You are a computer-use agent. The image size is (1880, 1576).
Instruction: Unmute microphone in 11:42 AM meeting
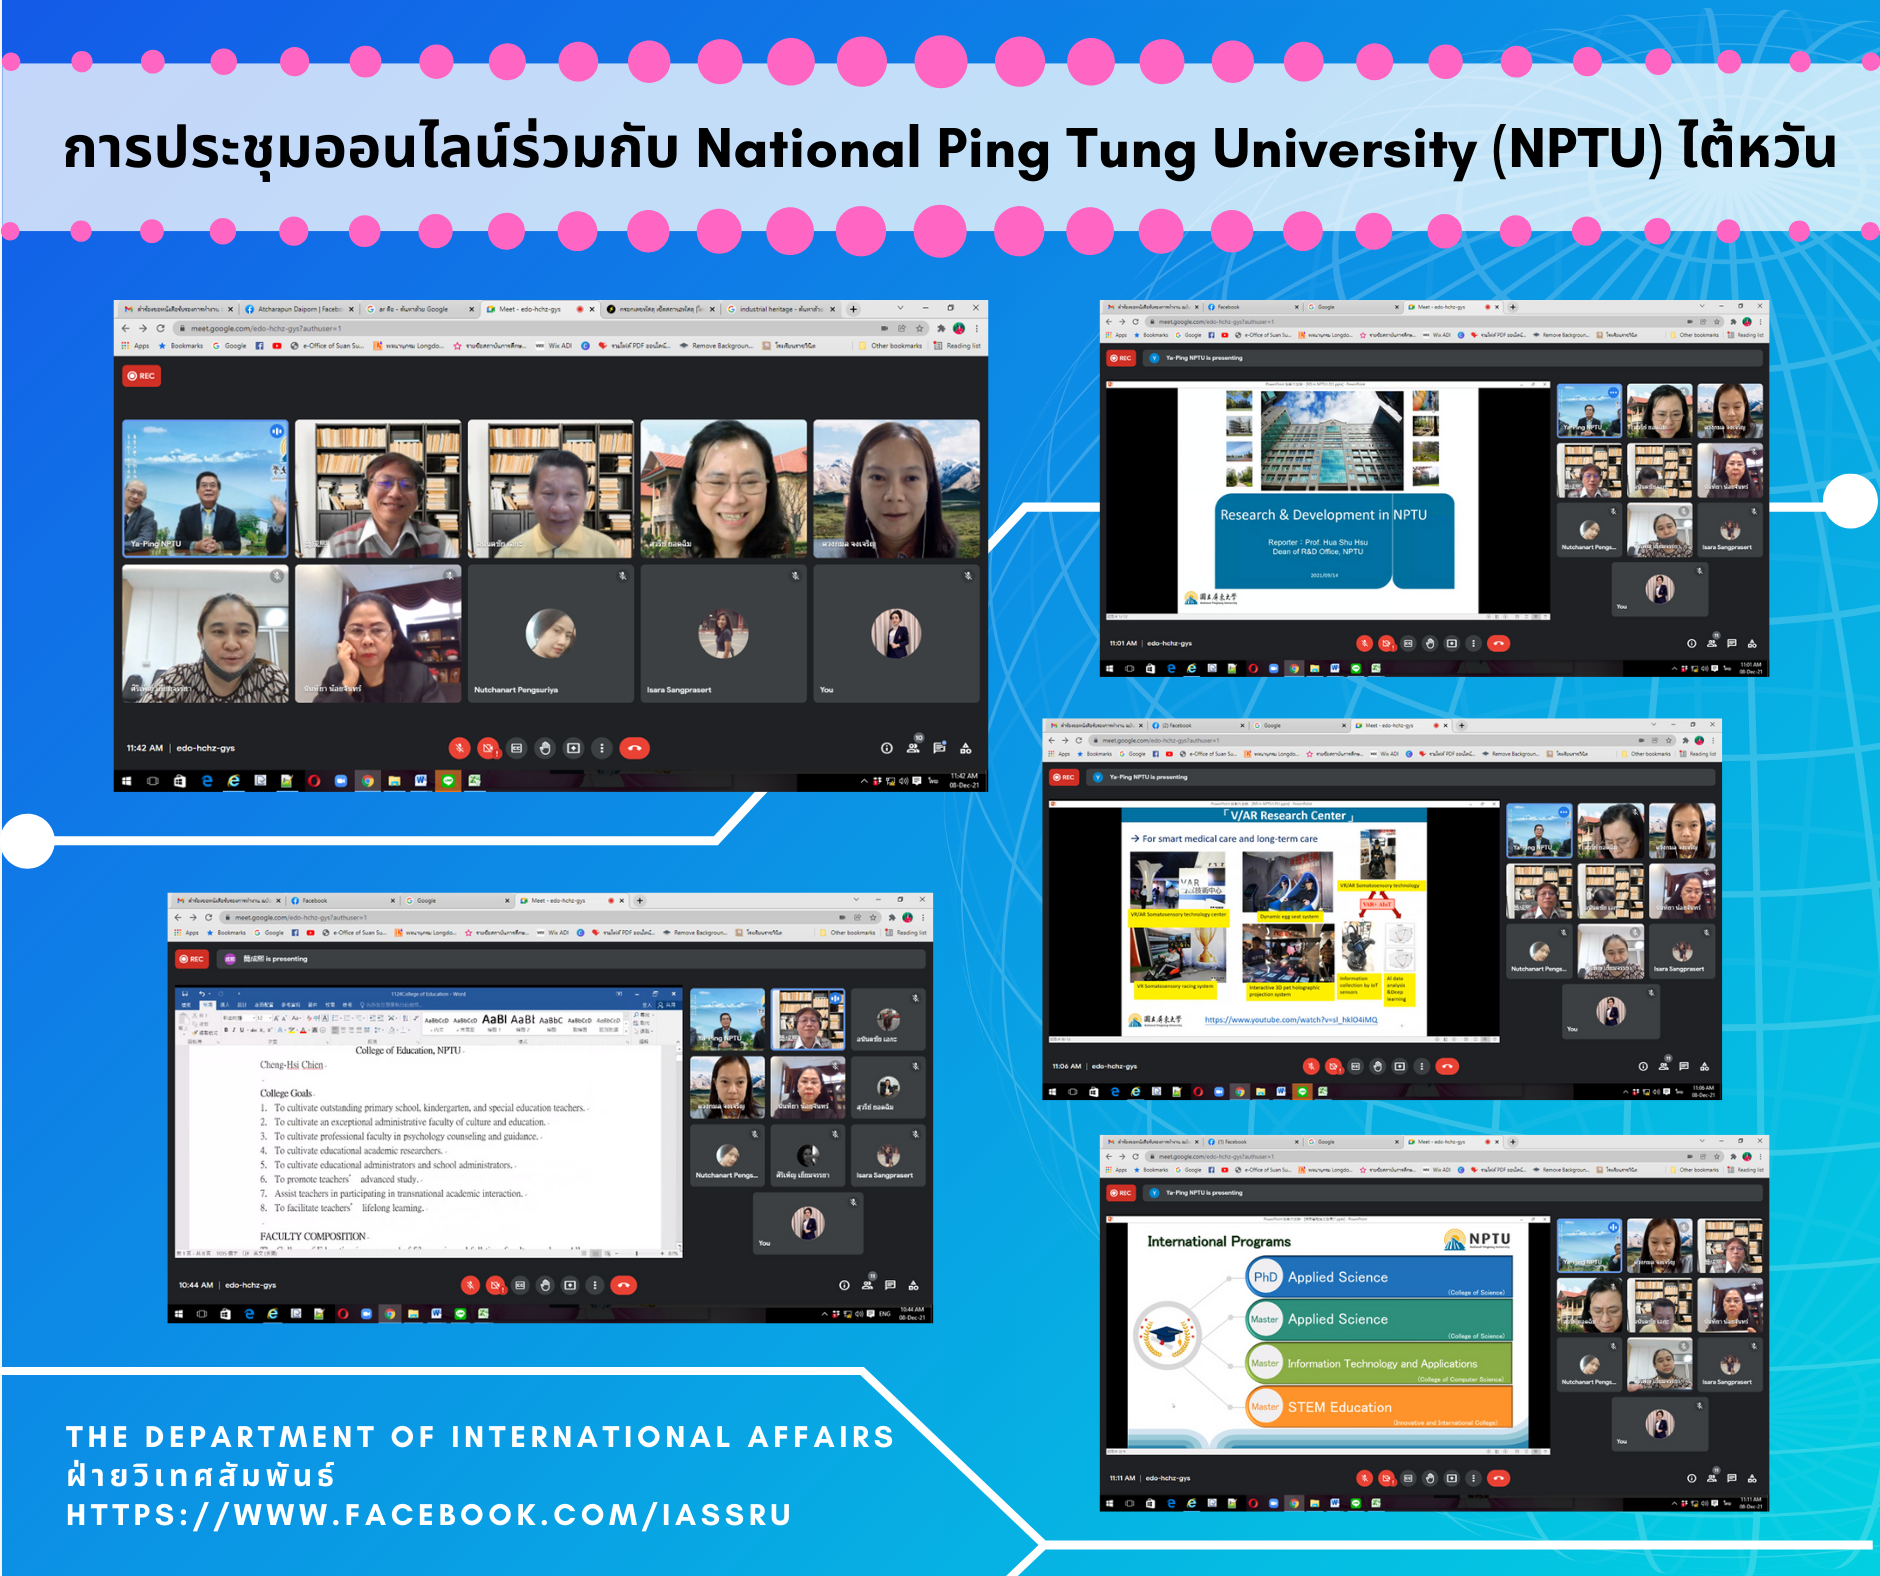tap(459, 748)
